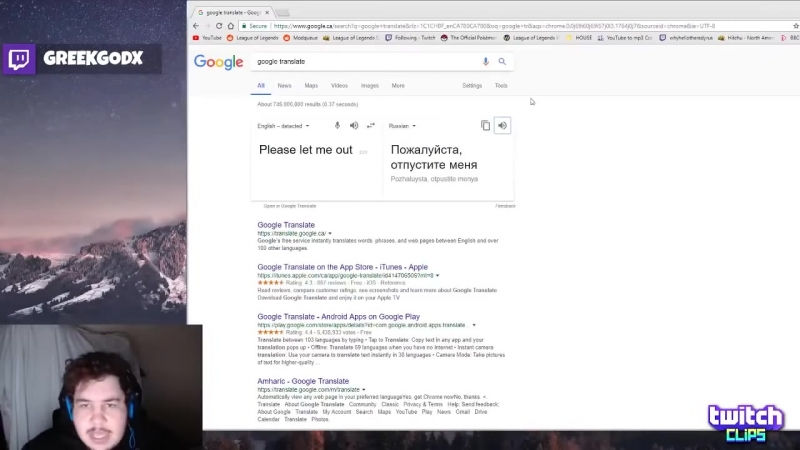Click the Google logo
The width and height of the screenshot is (800, 450).
pos(218,62)
